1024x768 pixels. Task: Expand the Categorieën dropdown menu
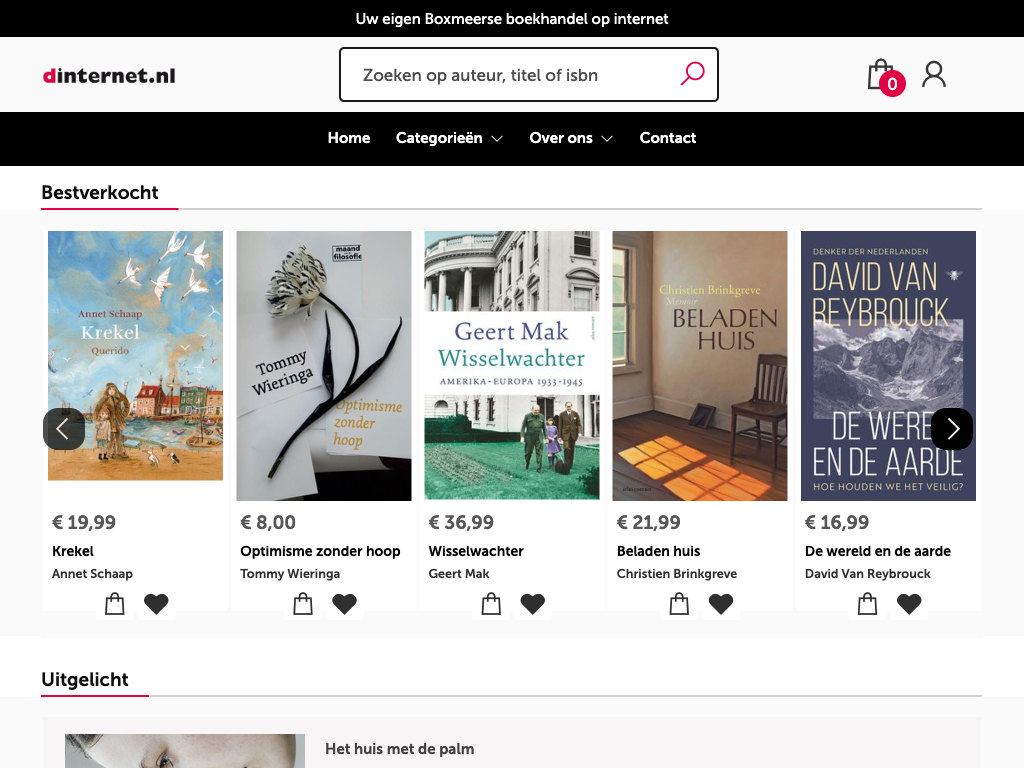(449, 138)
